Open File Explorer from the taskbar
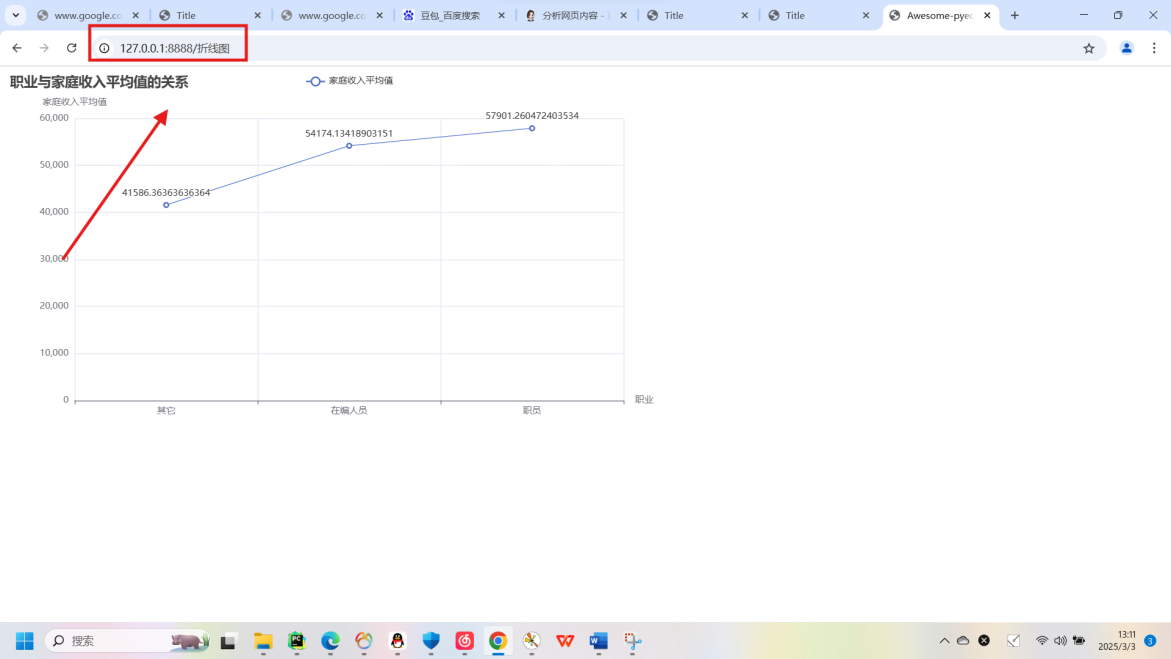Image resolution: width=1171 pixels, height=659 pixels. [263, 641]
